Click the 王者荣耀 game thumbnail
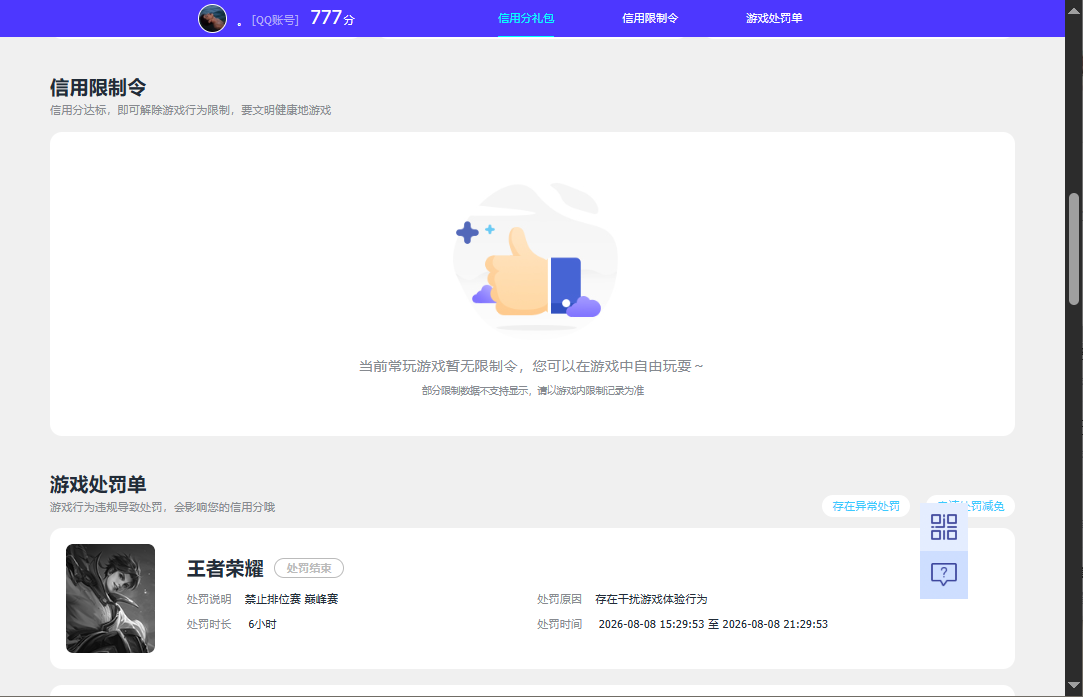The image size is (1083, 697). (x=111, y=598)
